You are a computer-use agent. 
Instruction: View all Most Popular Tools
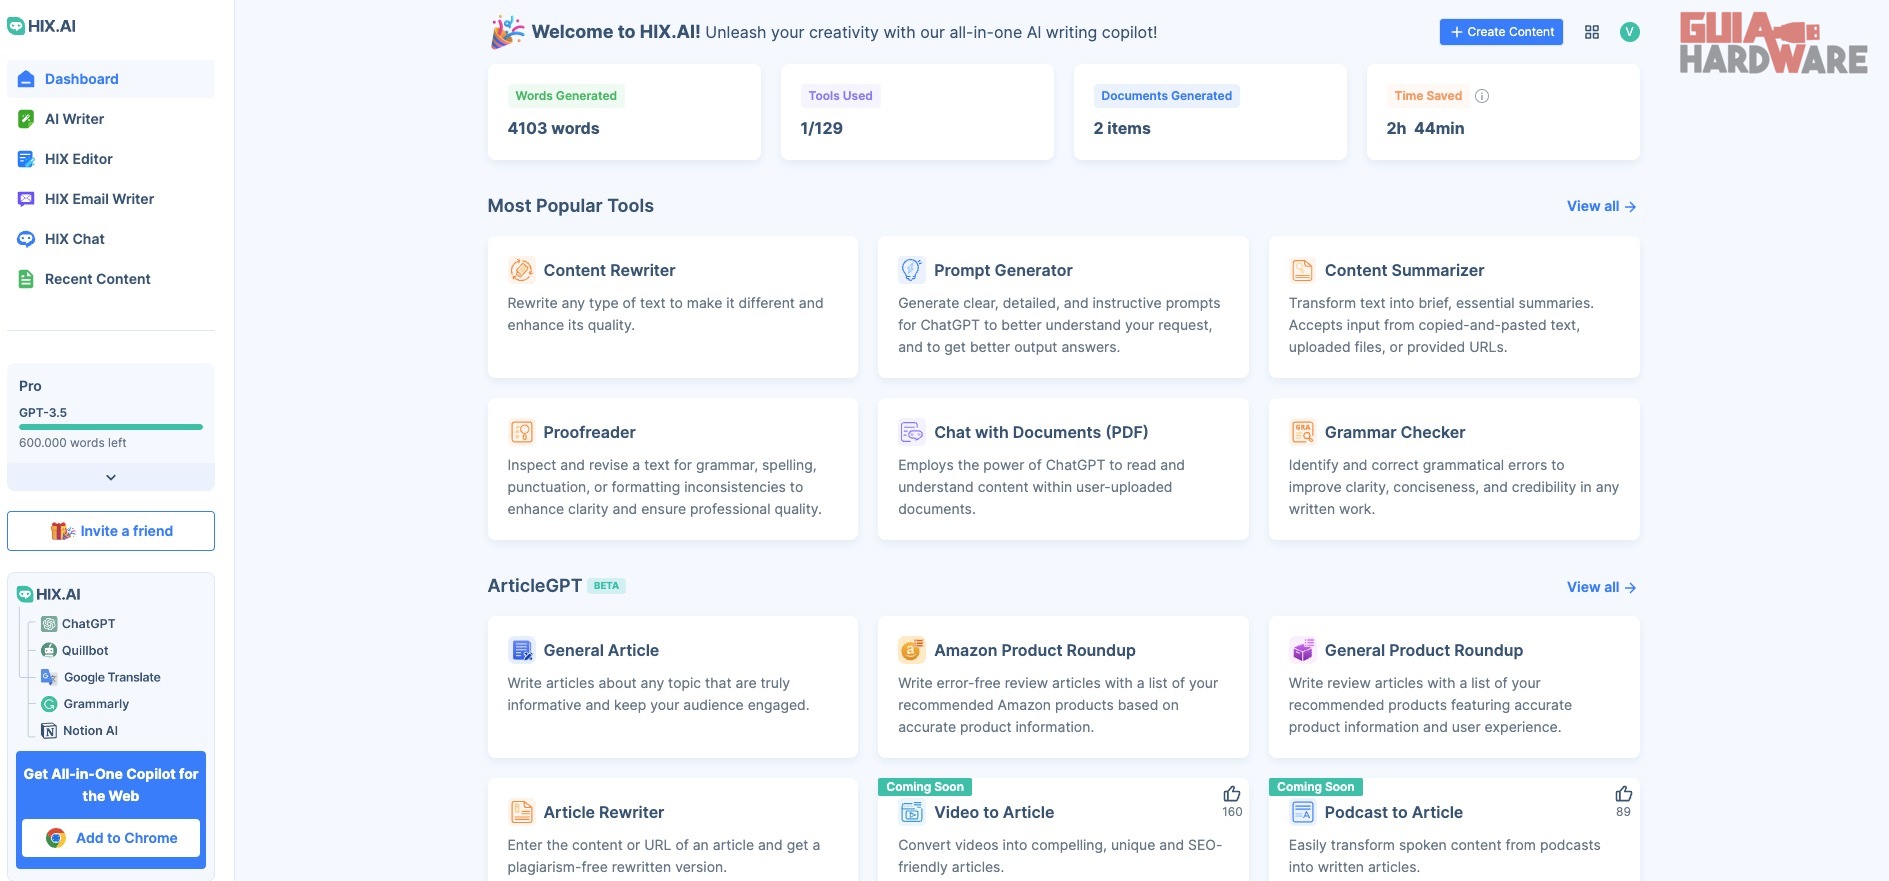pyautogui.click(x=1601, y=206)
